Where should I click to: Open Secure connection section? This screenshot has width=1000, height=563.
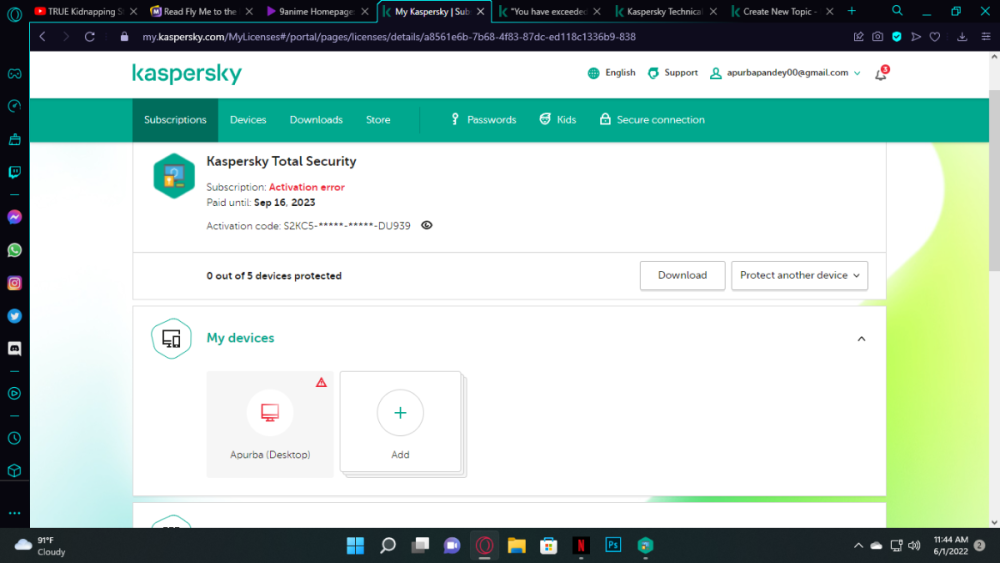pos(652,119)
